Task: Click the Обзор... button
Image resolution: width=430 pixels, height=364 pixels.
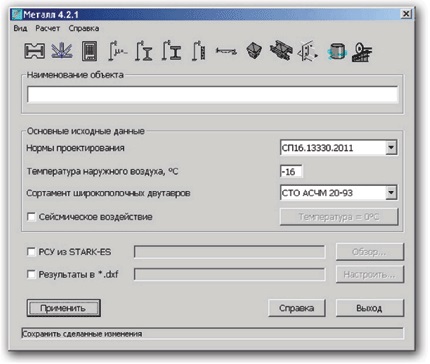Action: pyautogui.click(x=369, y=252)
